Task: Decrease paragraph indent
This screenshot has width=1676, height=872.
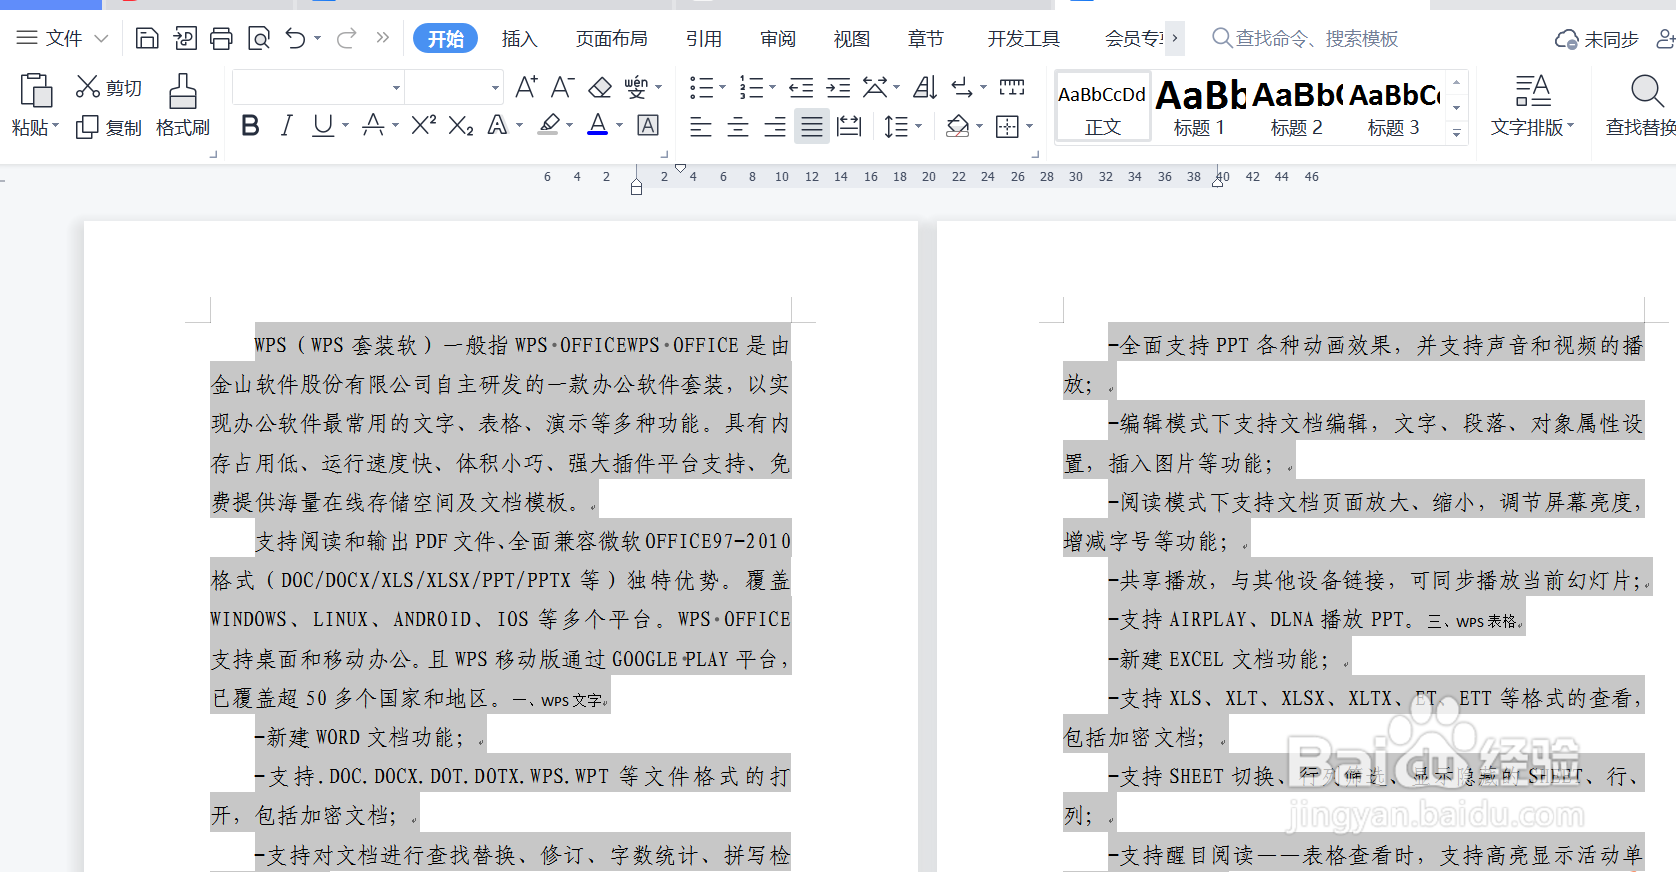Action: 801,87
